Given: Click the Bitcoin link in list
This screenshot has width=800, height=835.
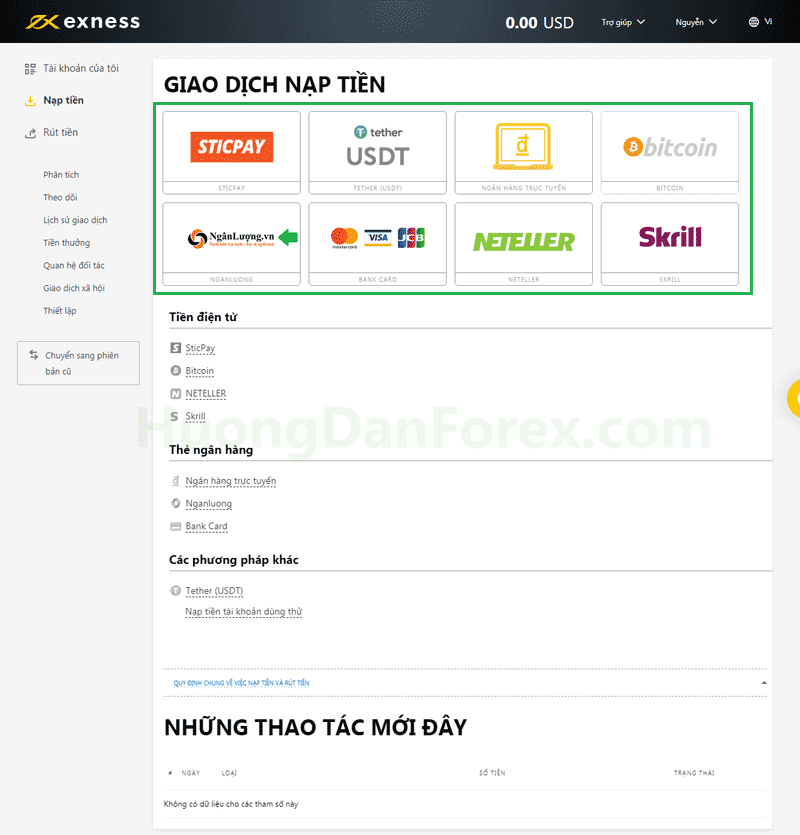Looking at the screenshot, I should pyautogui.click(x=199, y=371).
